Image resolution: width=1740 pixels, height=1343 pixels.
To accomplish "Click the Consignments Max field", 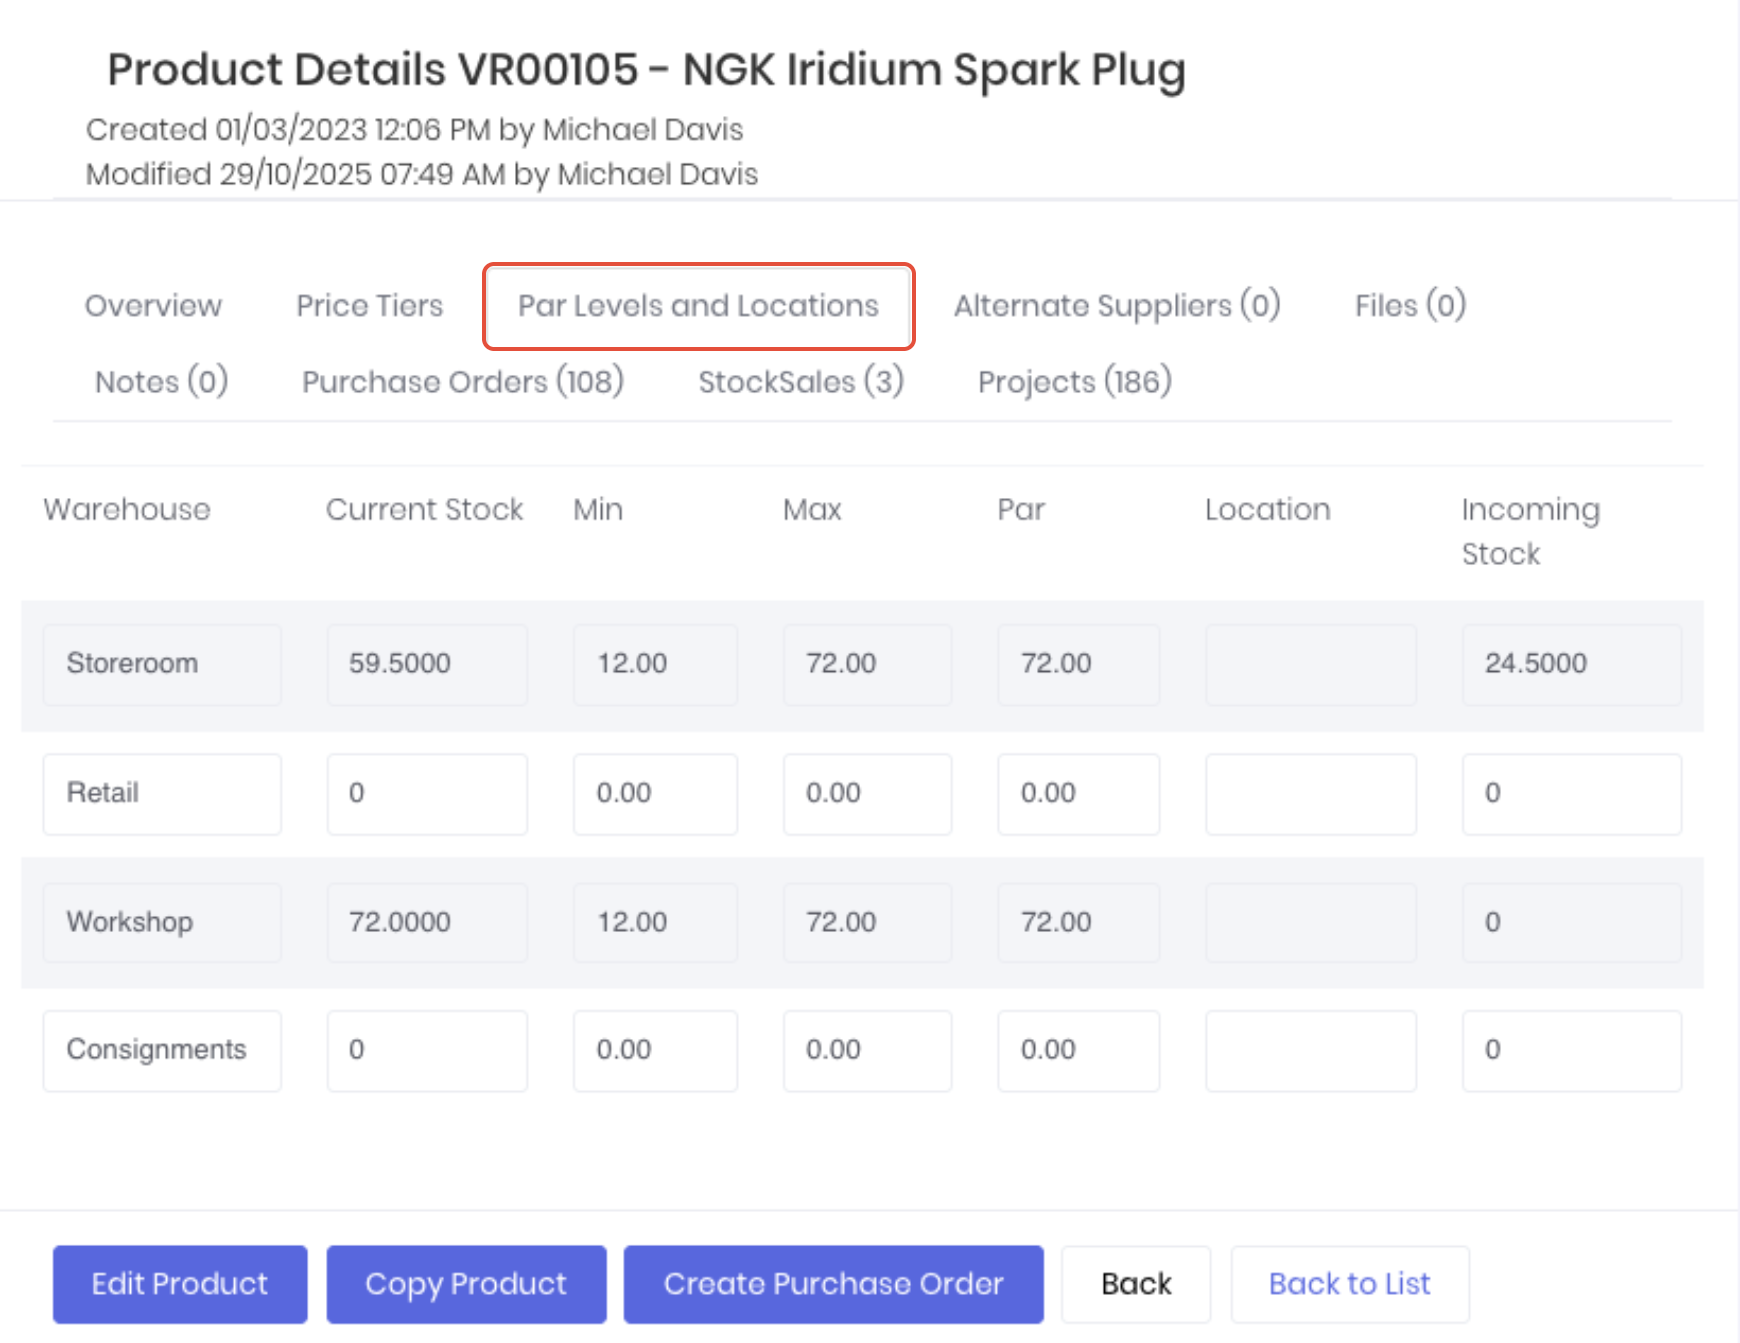I will coord(867,1051).
